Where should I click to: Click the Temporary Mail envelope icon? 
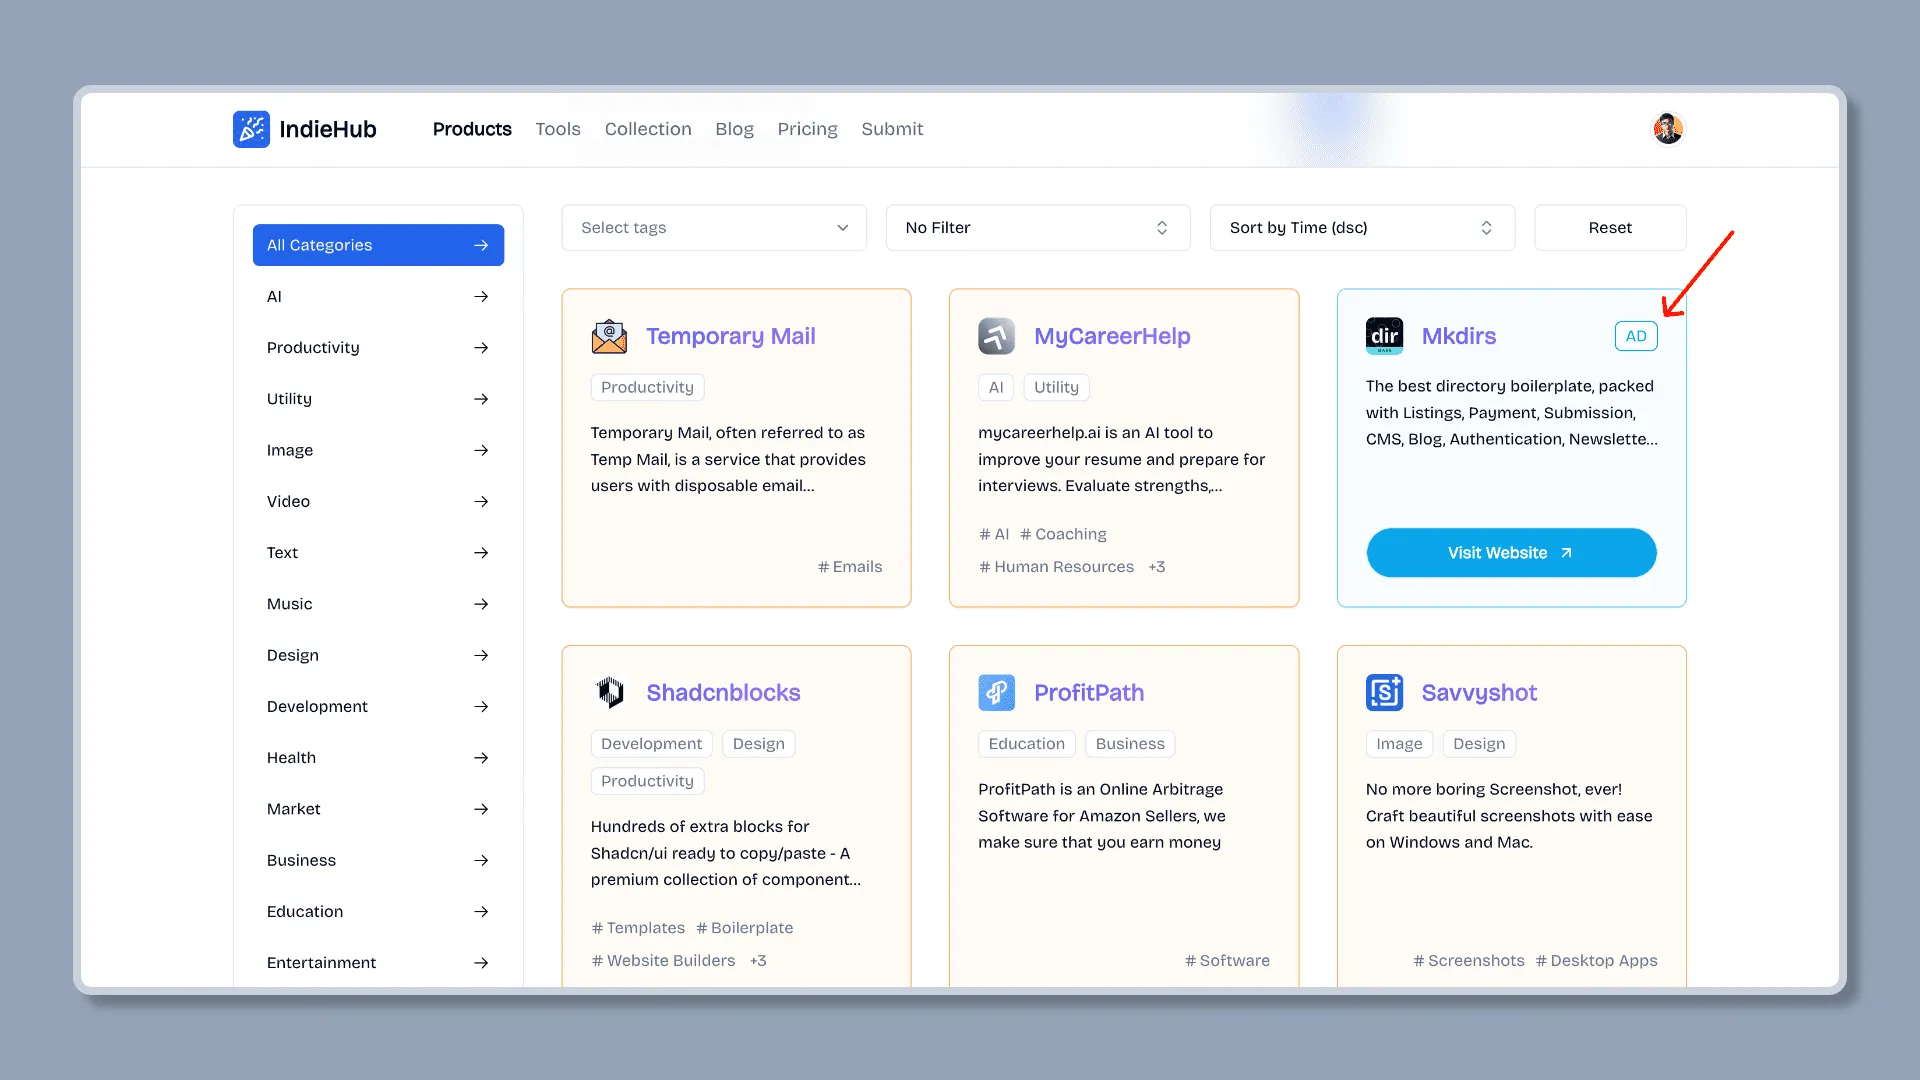coord(609,337)
